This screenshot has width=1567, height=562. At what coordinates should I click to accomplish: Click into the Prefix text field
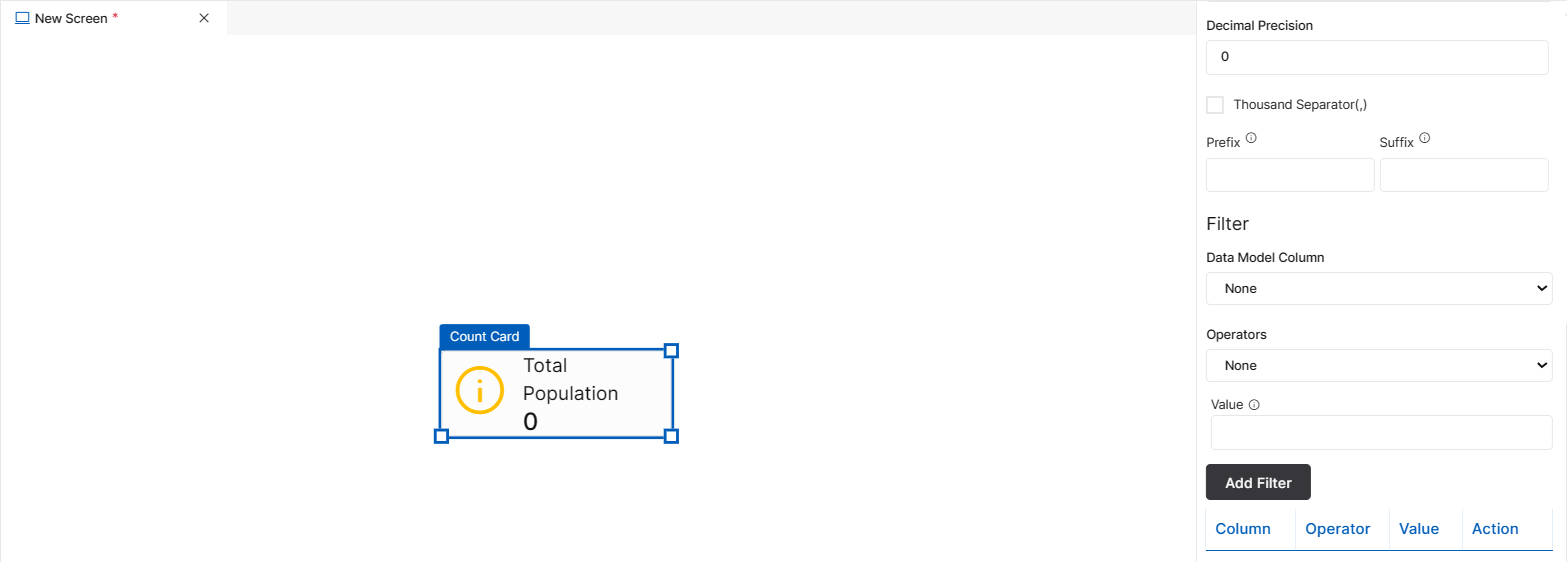click(1290, 175)
